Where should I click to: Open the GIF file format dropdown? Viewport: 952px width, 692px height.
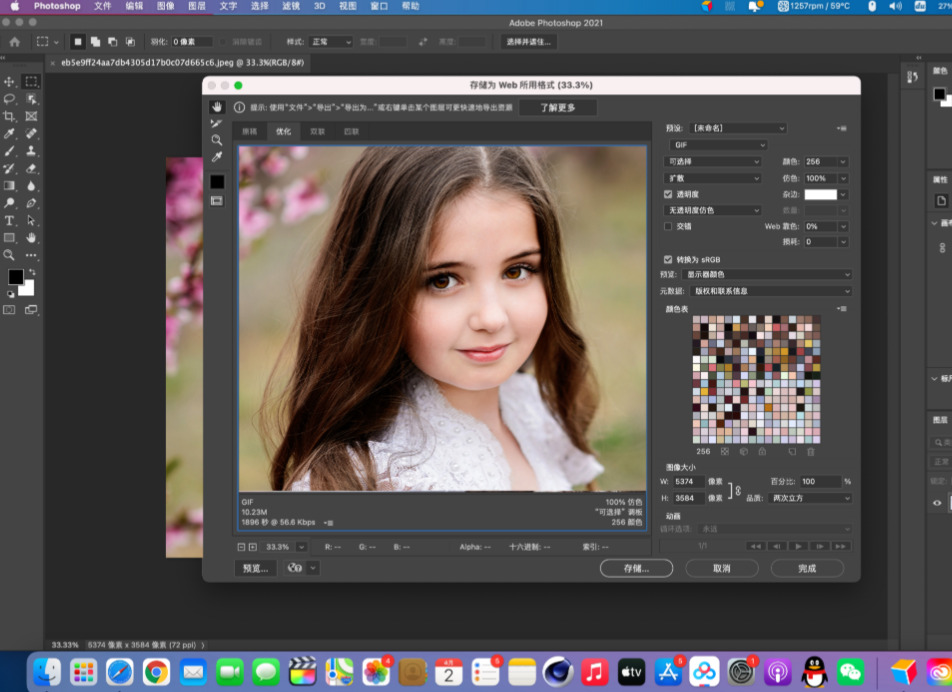point(718,145)
